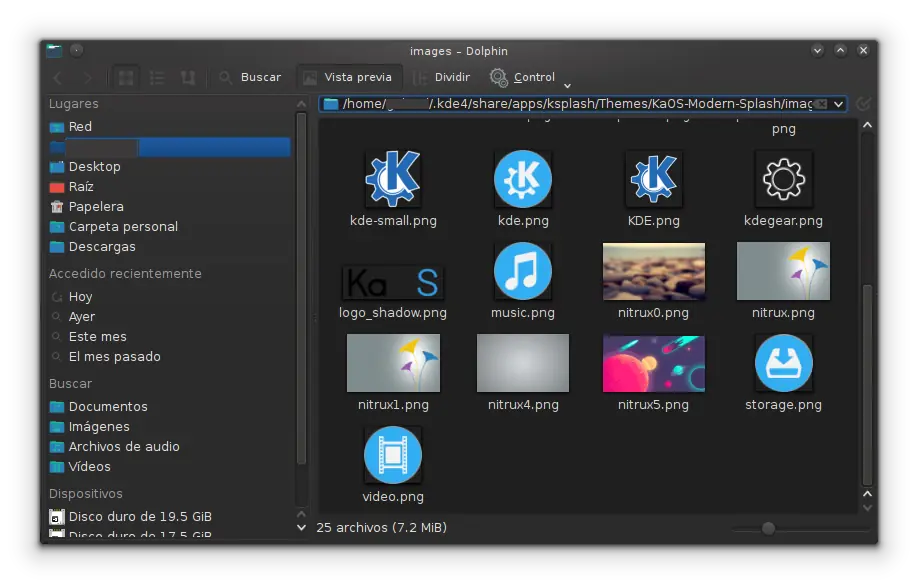
Task: Maximize the Dolphin window
Action: click(x=840, y=50)
